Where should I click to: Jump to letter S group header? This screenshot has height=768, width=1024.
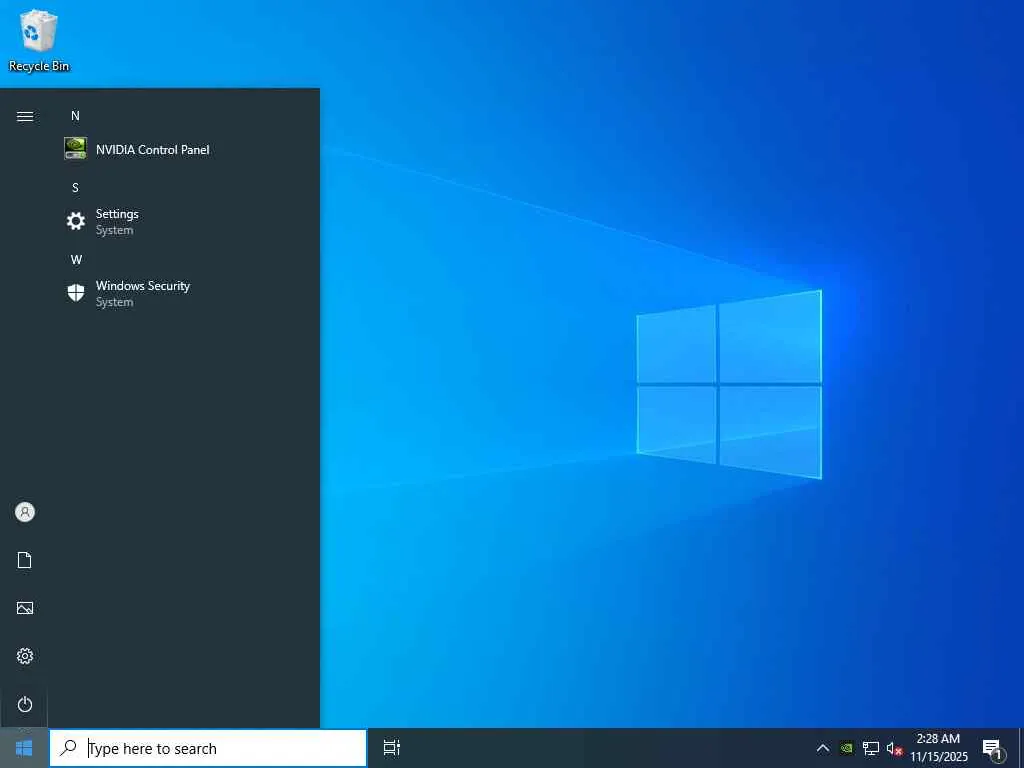coord(75,187)
